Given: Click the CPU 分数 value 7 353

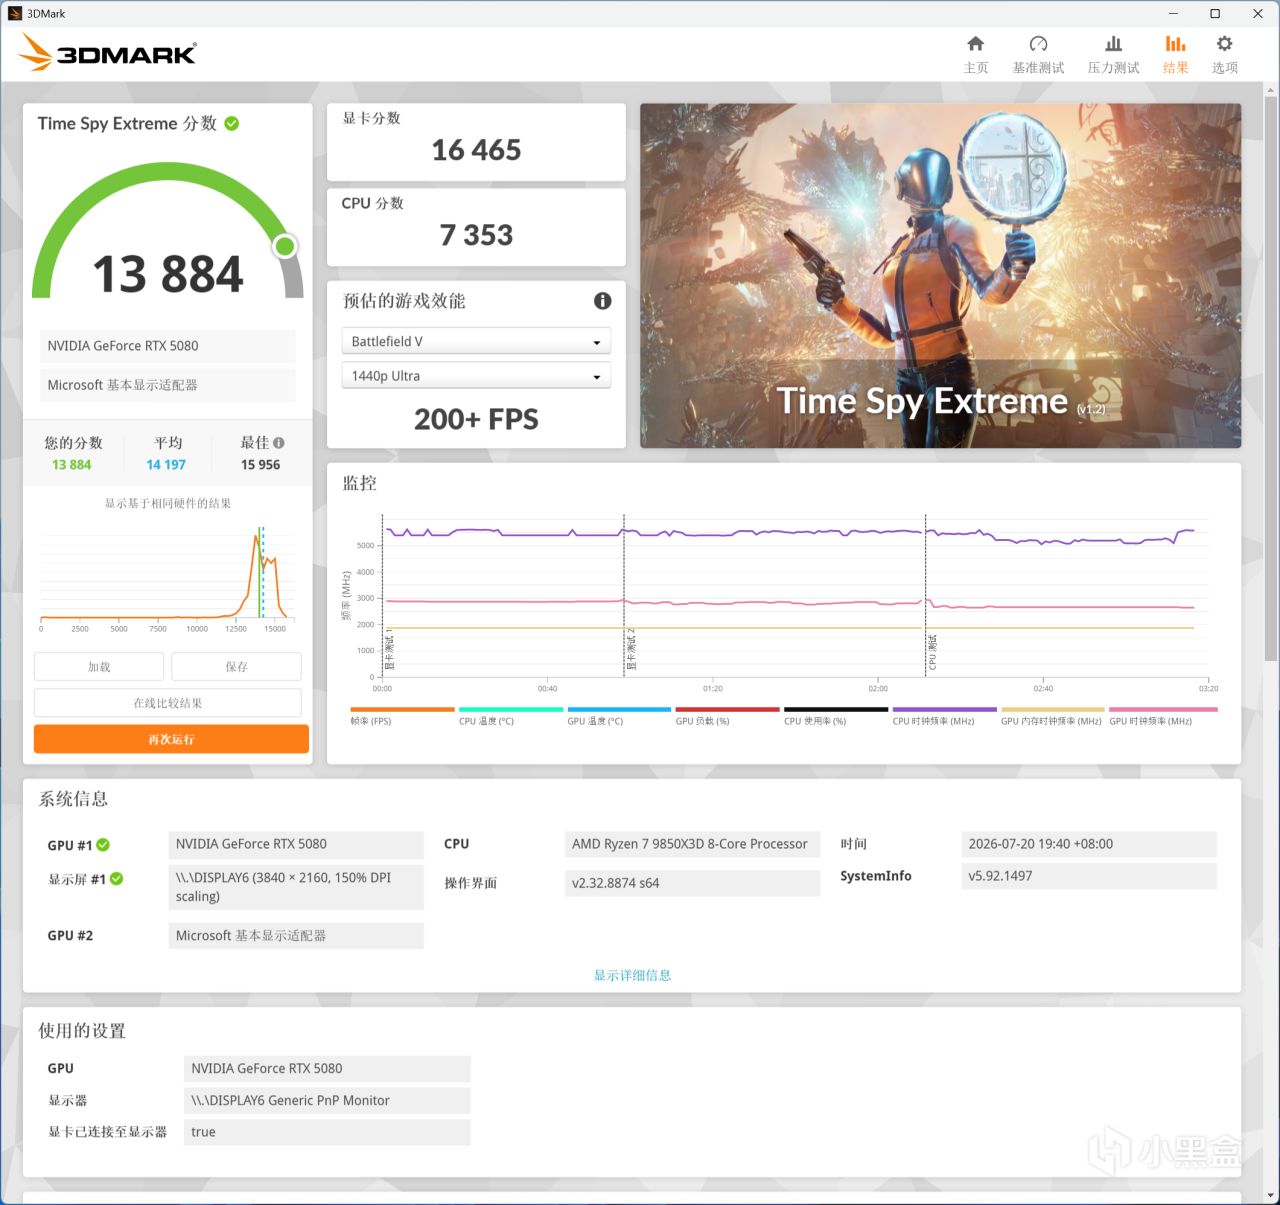Looking at the screenshot, I should [x=476, y=235].
